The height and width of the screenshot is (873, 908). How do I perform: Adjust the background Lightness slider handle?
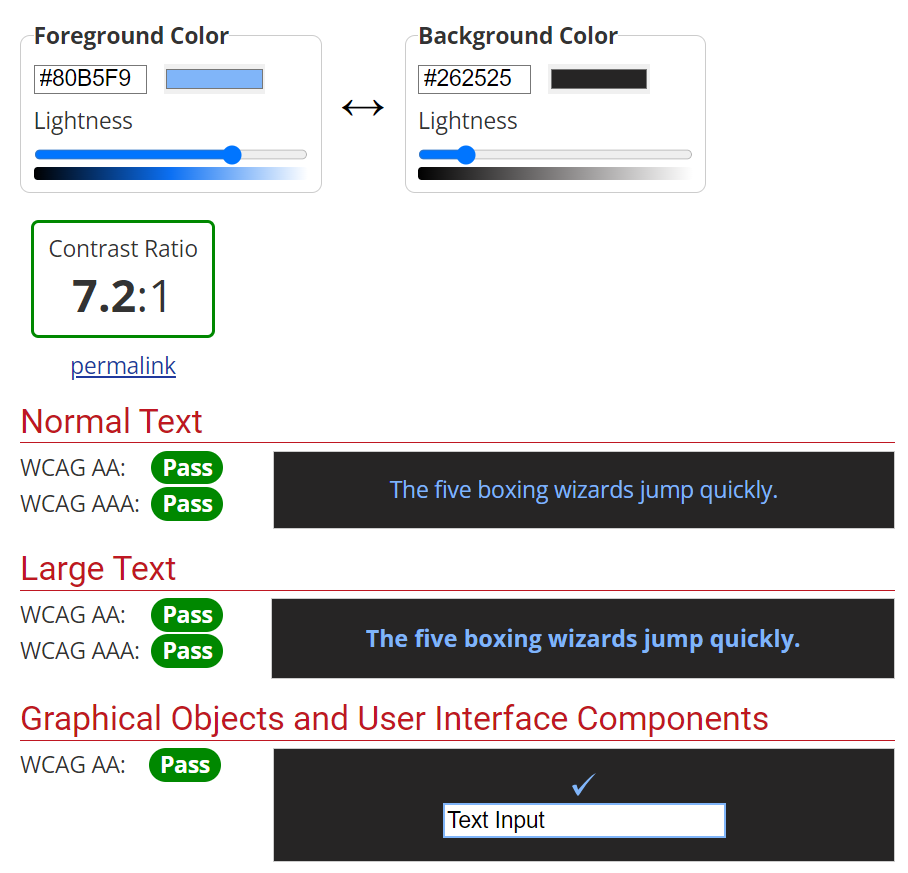point(466,155)
